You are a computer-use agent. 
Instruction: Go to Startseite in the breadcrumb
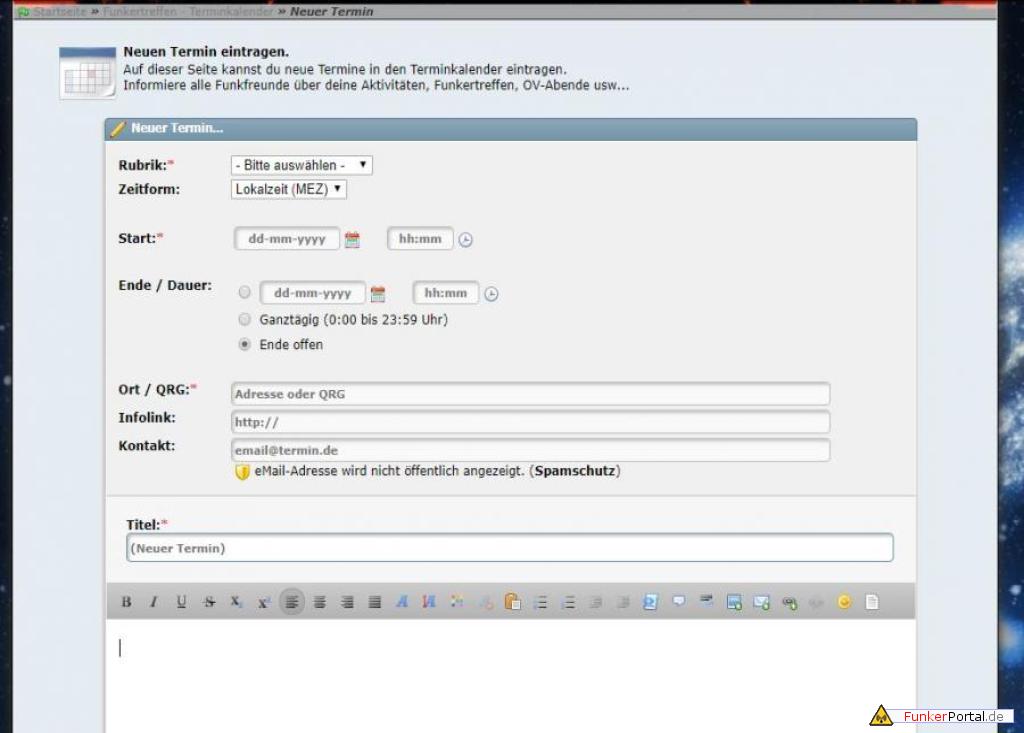[59, 12]
